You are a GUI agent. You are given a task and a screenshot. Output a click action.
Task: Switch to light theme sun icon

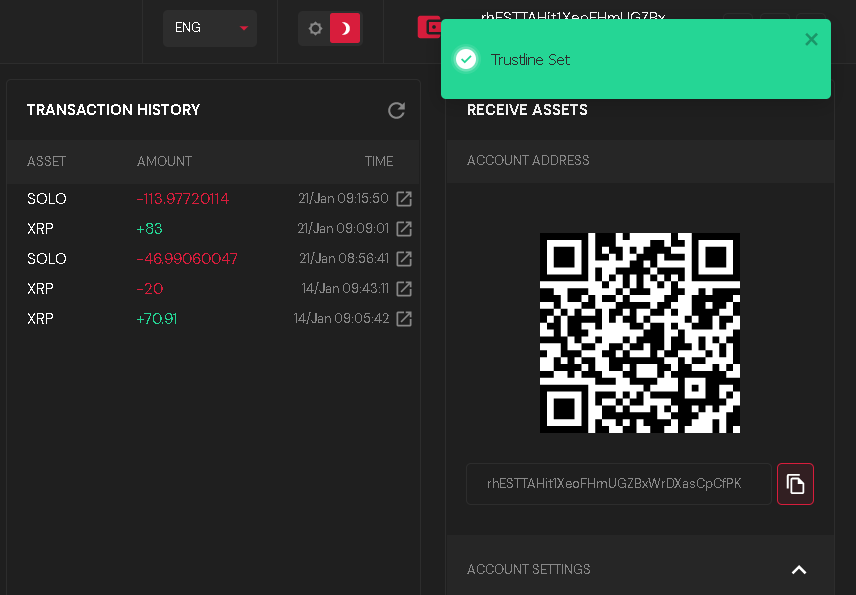315,28
